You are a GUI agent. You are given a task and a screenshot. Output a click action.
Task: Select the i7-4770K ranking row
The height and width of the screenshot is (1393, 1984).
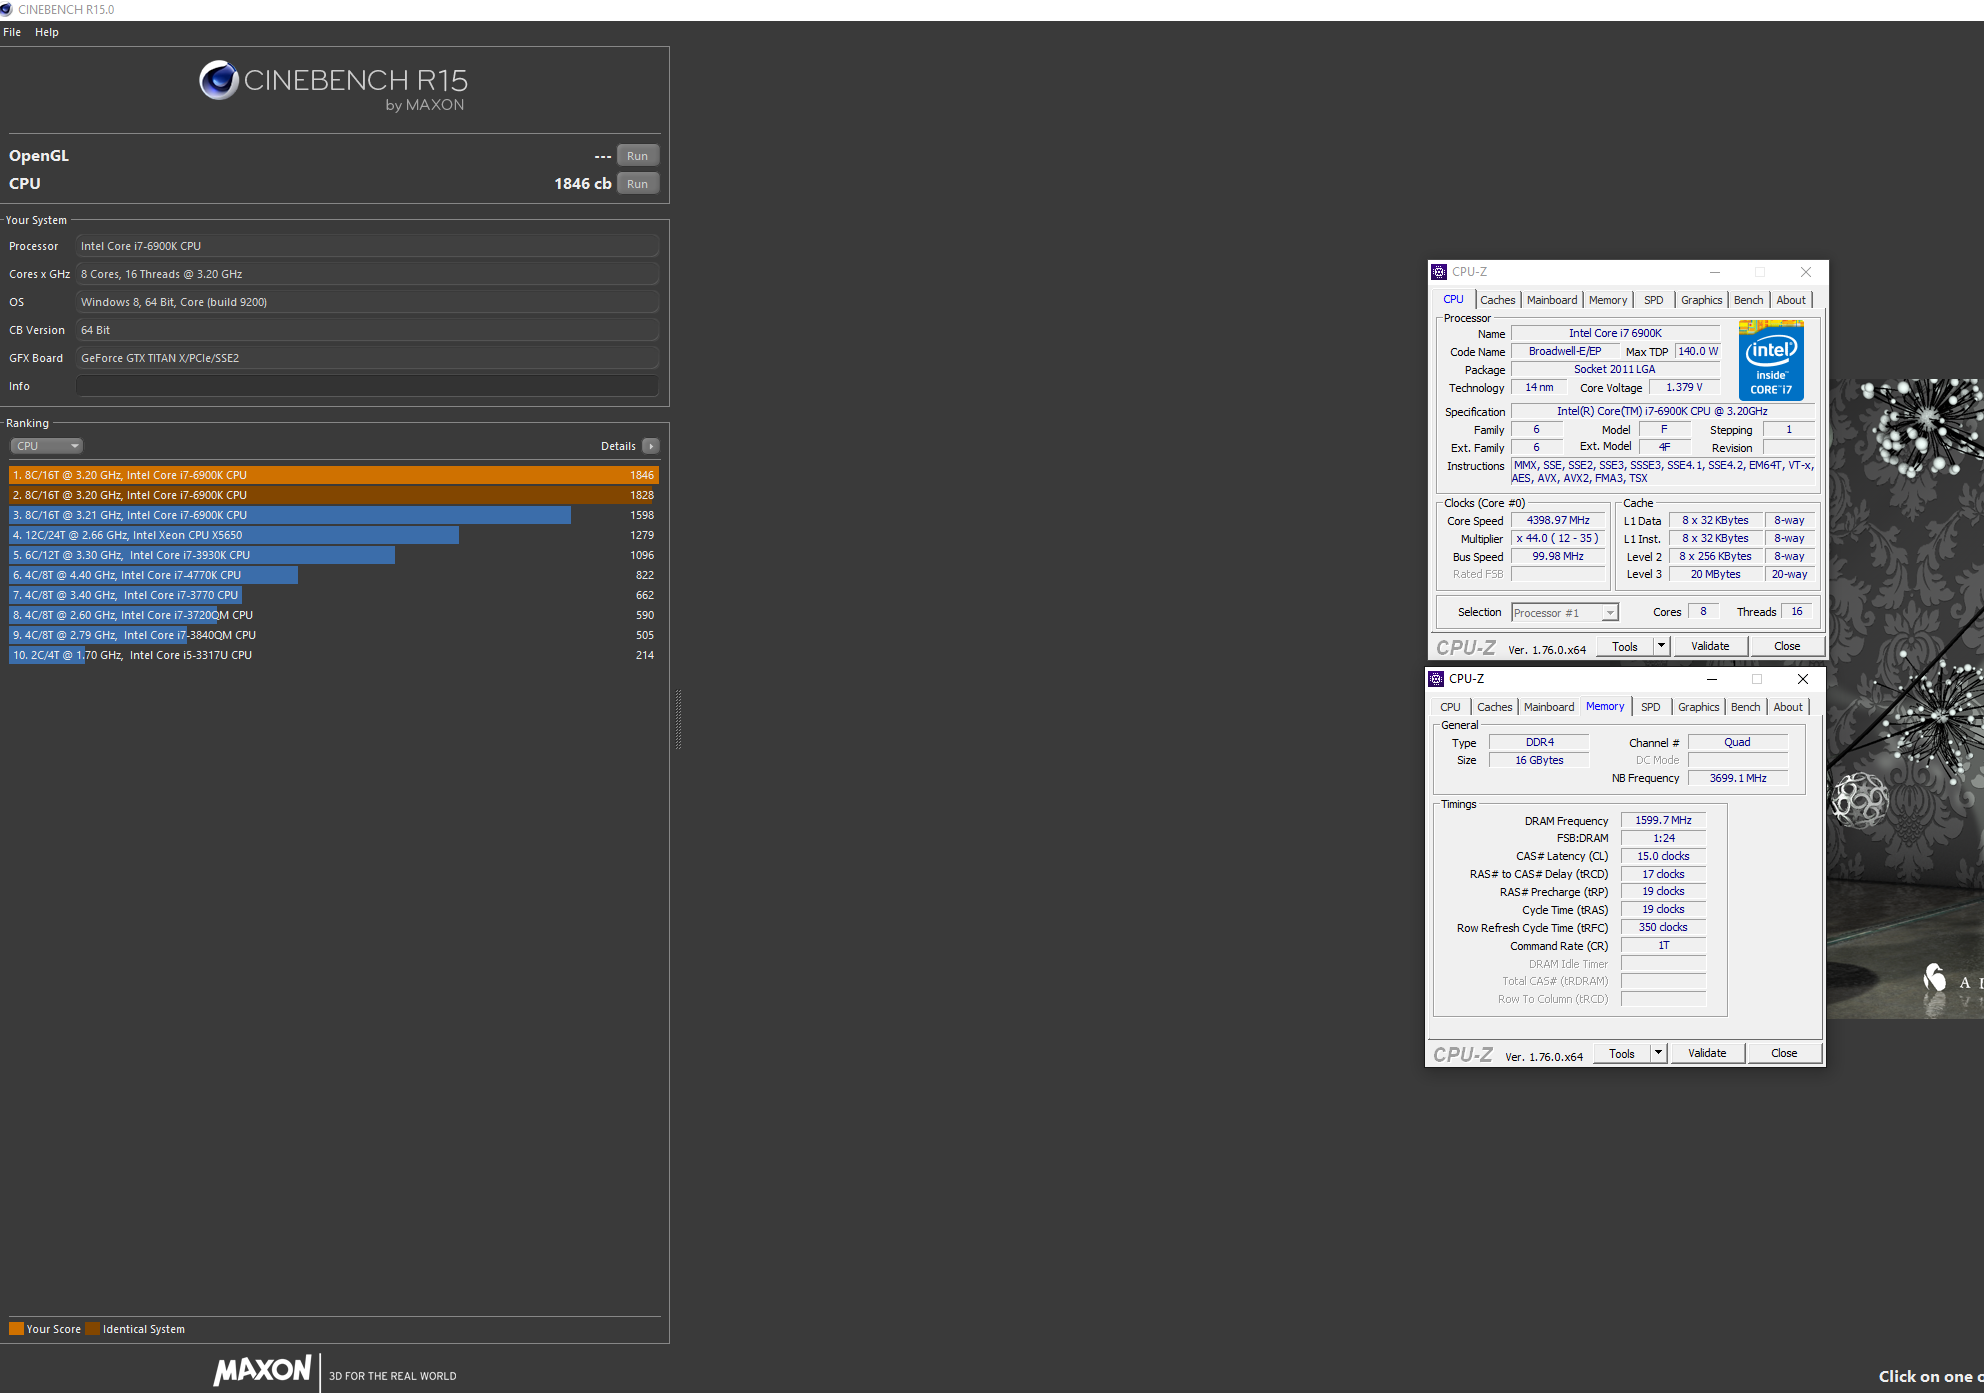point(334,575)
